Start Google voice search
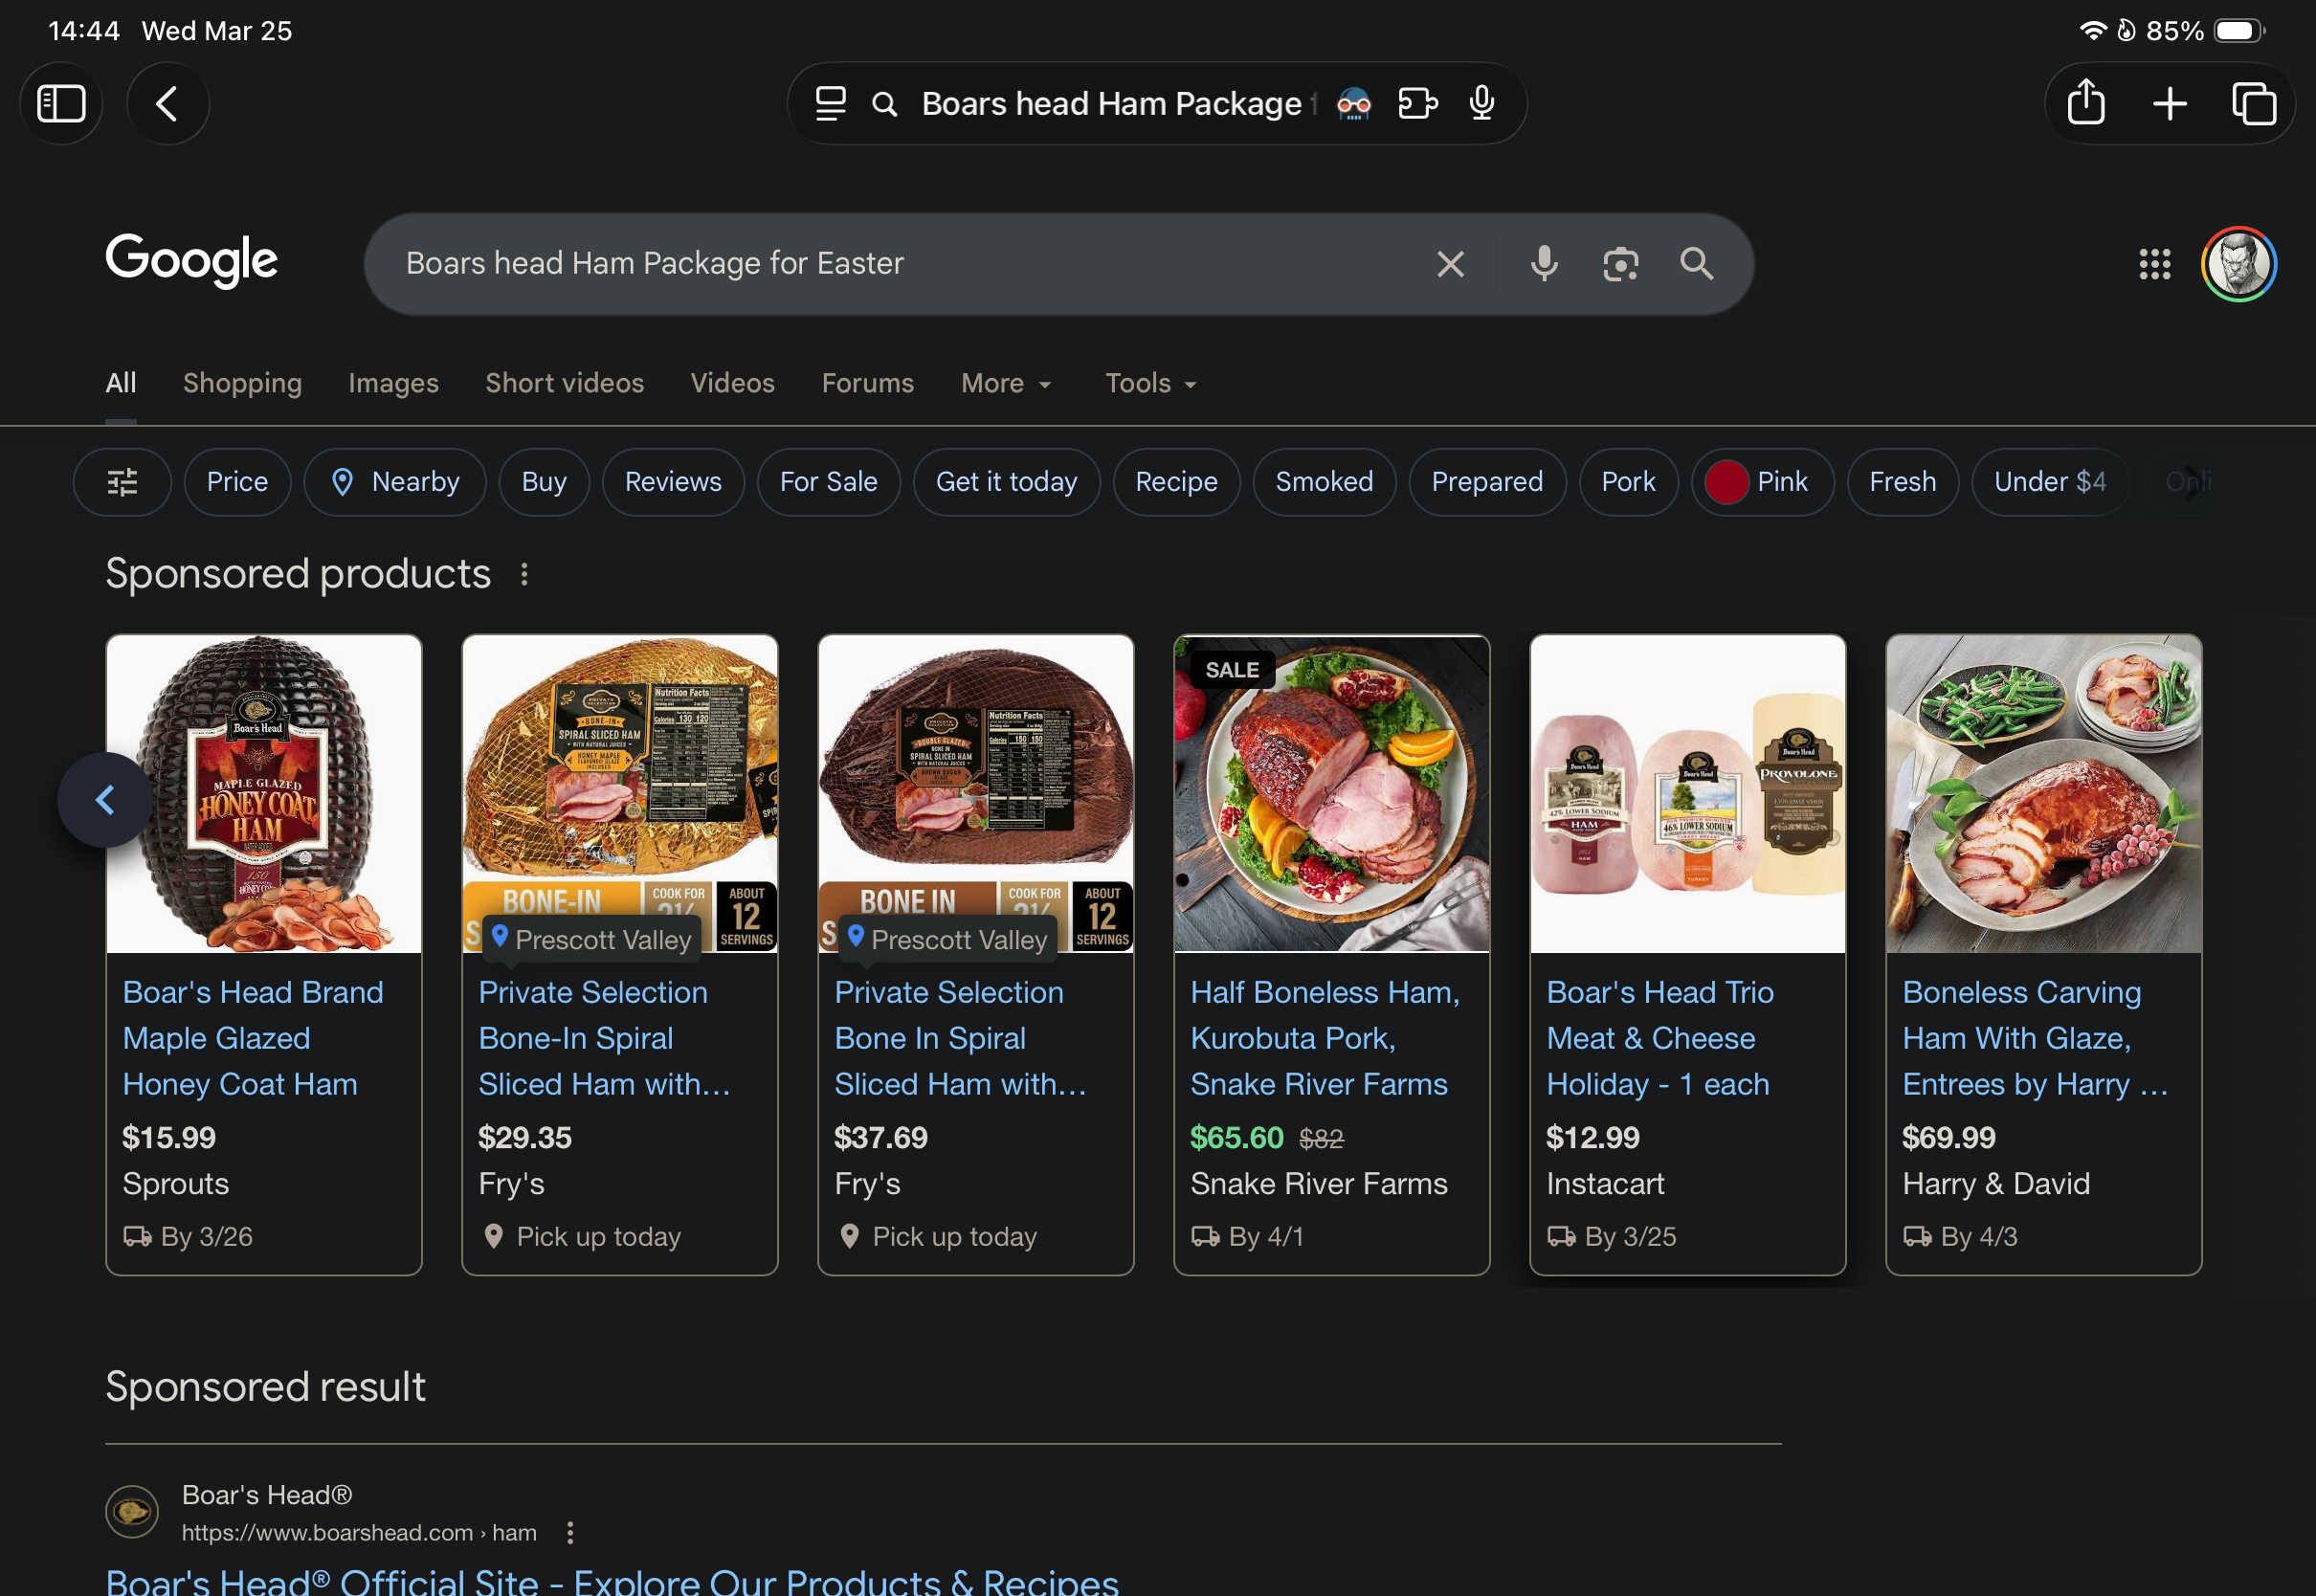Image resolution: width=2316 pixels, height=1596 pixels. coord(1544,264)
